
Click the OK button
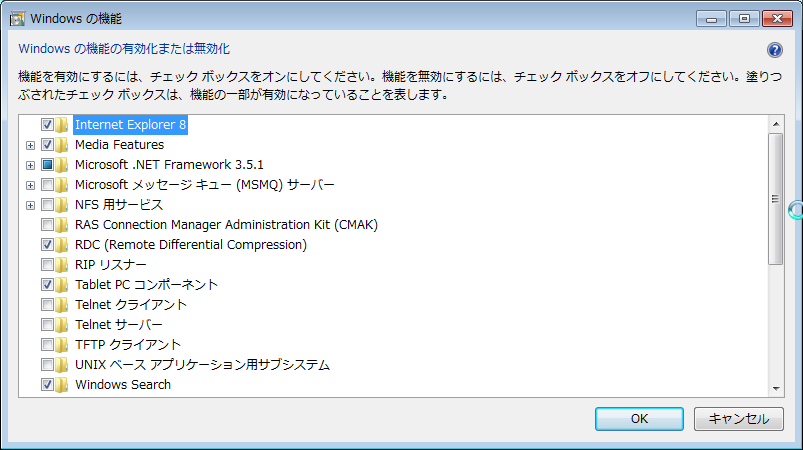click(639, 419)
